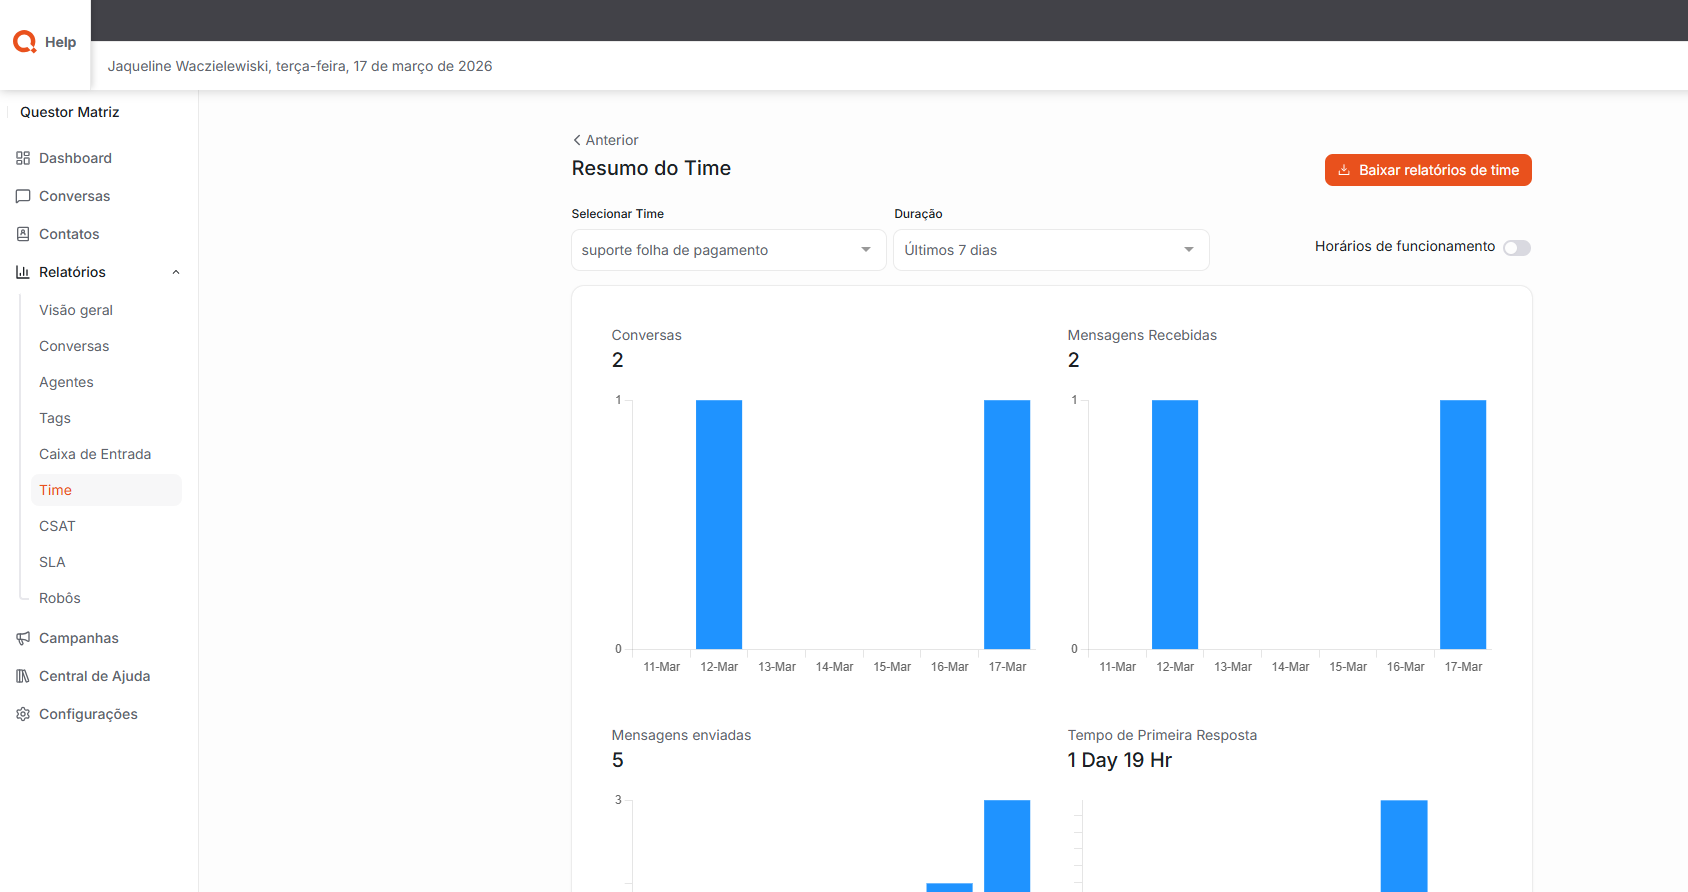Screen dimensions: 1688x892
Task: Click the Conversas chat bubble icon
Action: click(x=23, y=196)
